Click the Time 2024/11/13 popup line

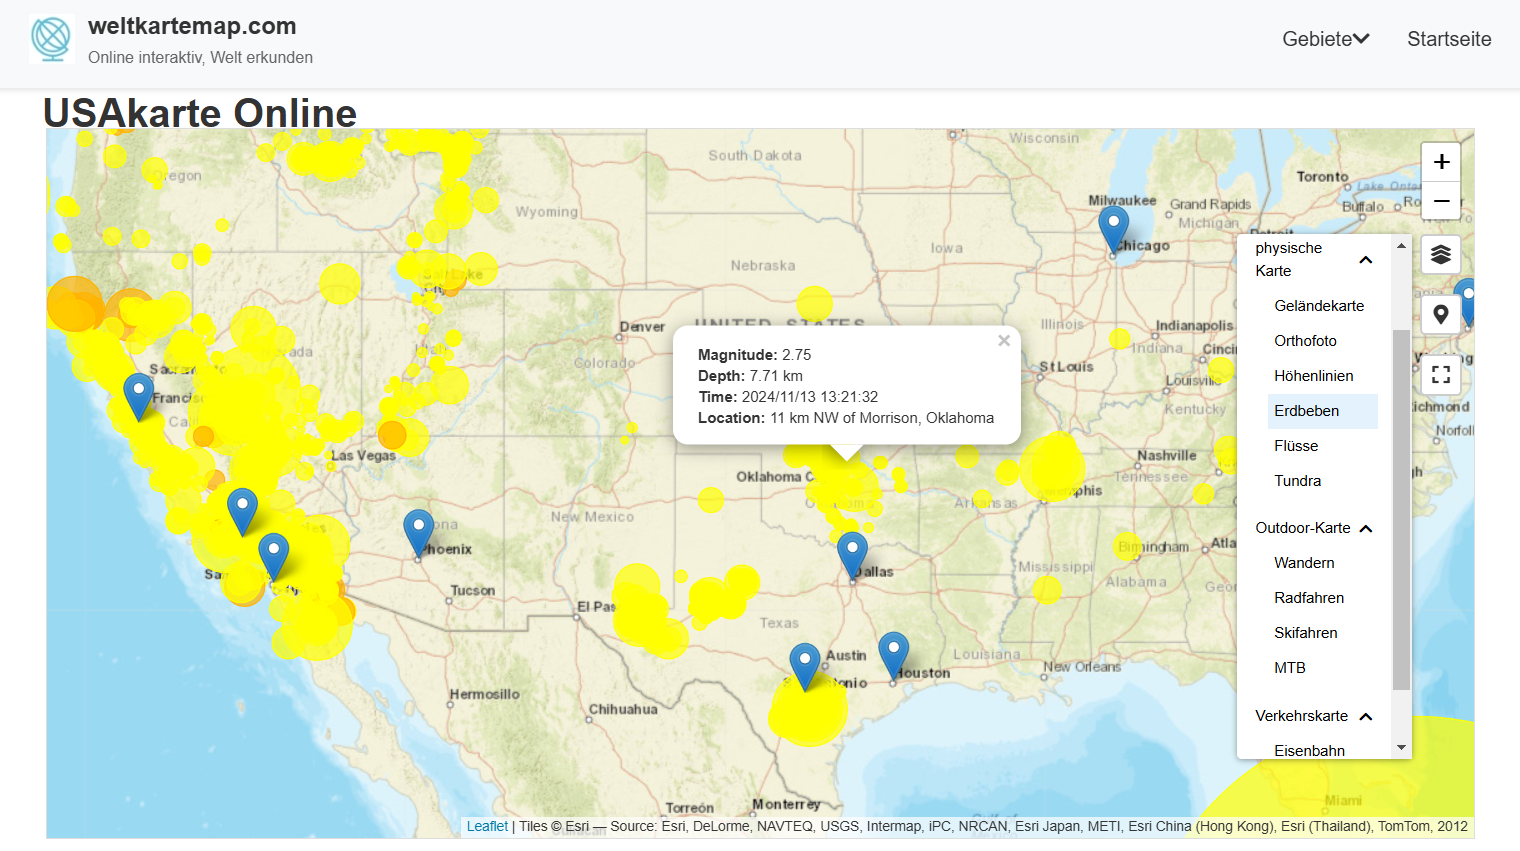pos(788,397)
